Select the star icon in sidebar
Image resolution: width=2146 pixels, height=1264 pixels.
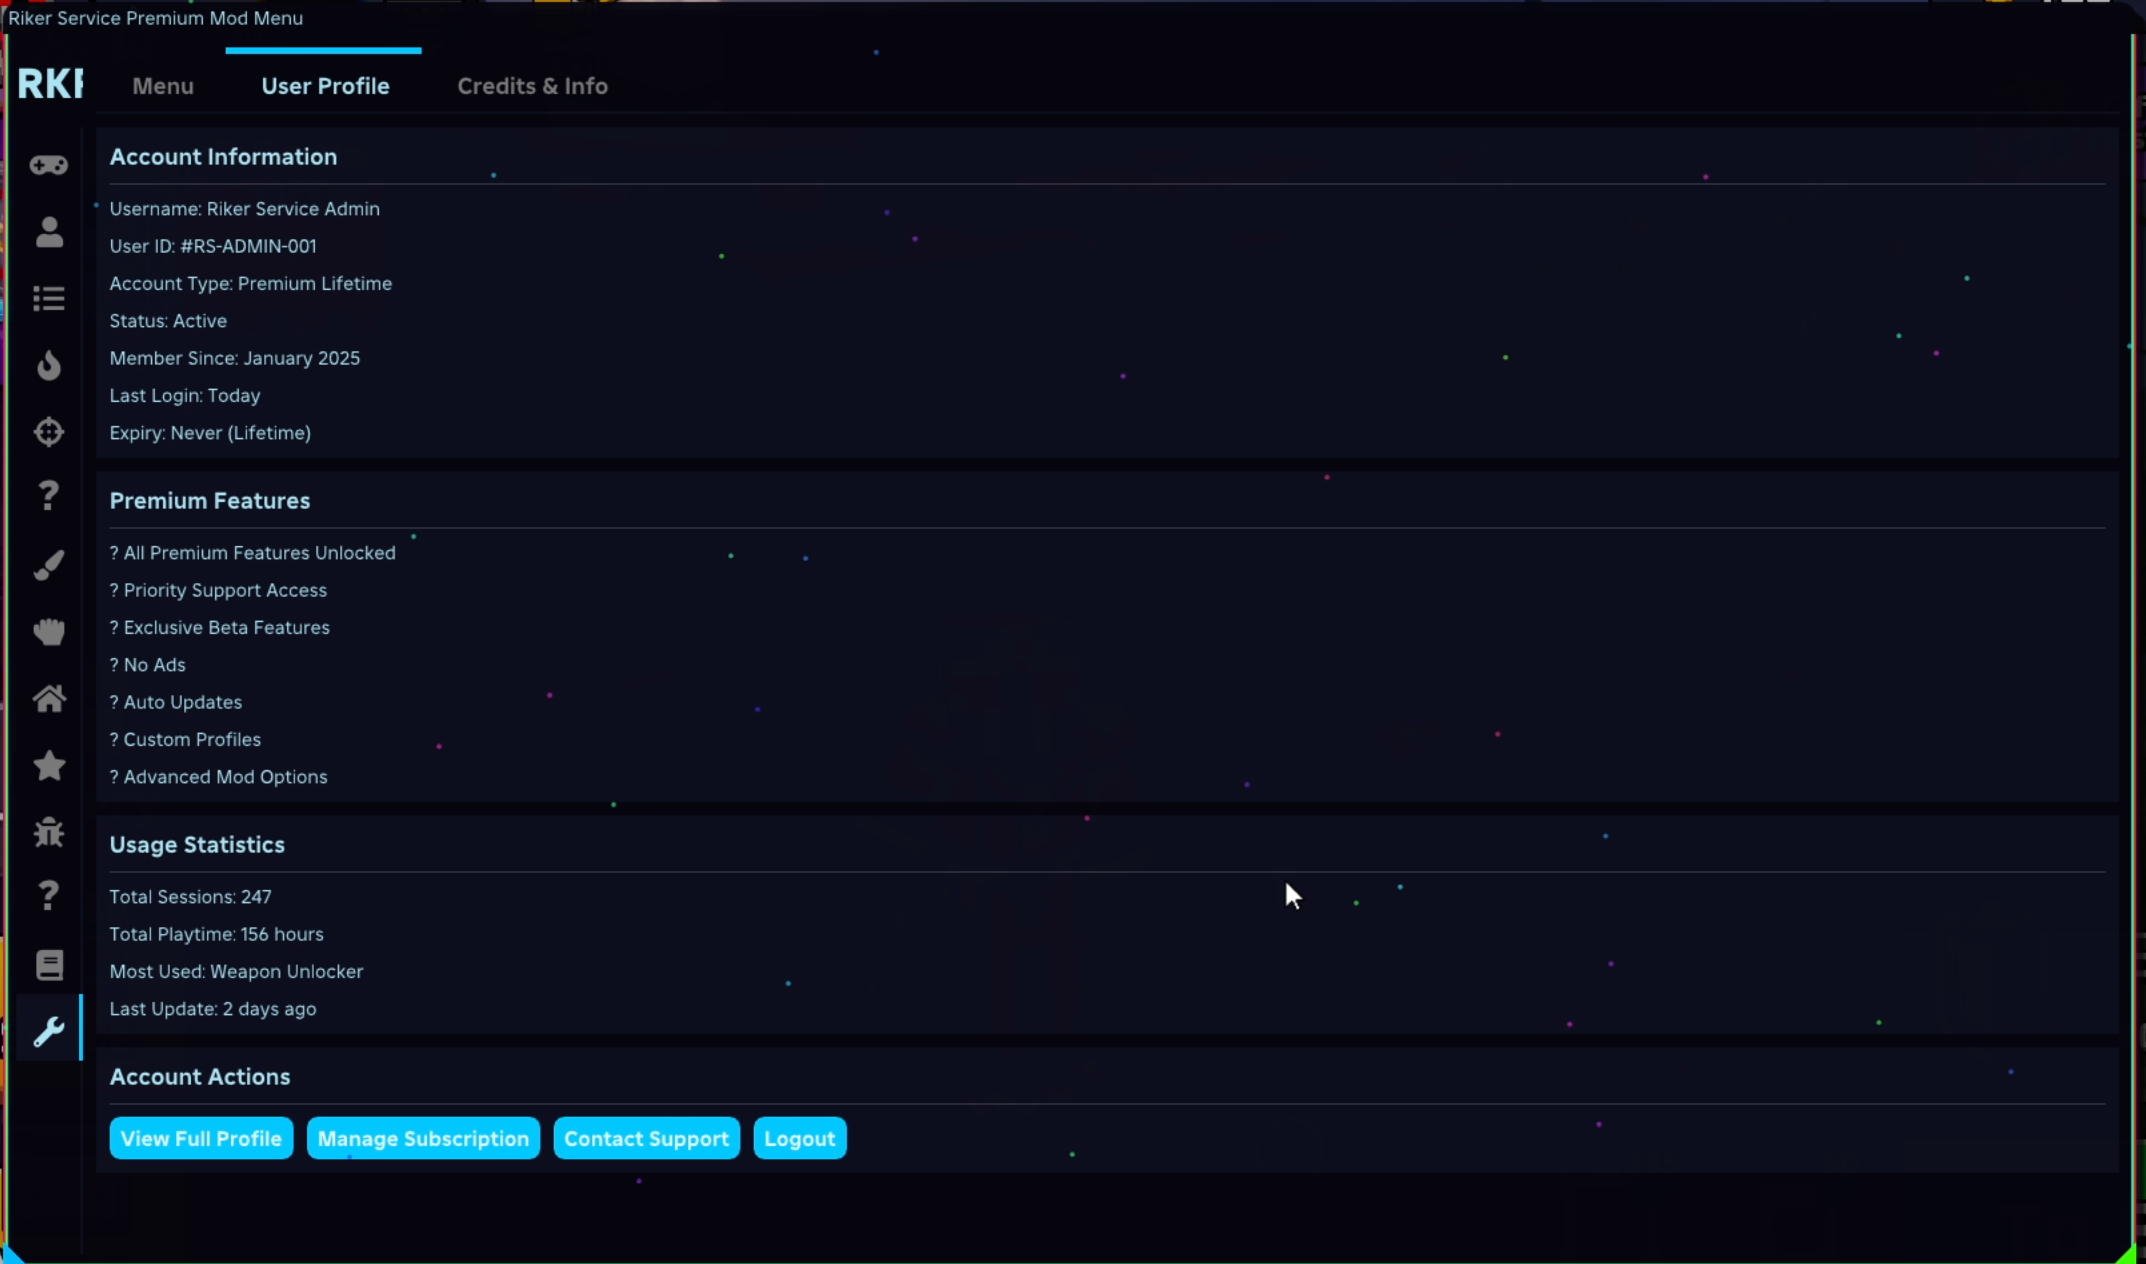point(48,765)
